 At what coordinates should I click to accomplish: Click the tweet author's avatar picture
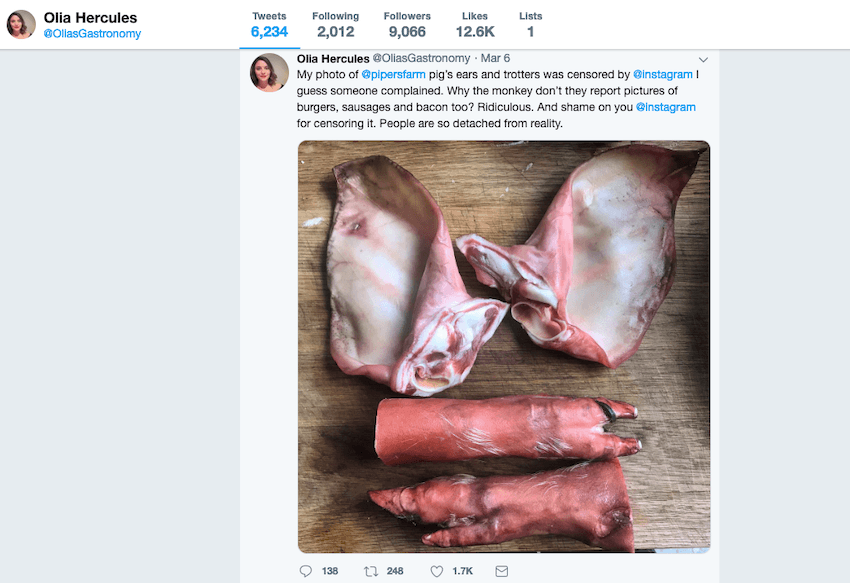click(x=269, y=72)
